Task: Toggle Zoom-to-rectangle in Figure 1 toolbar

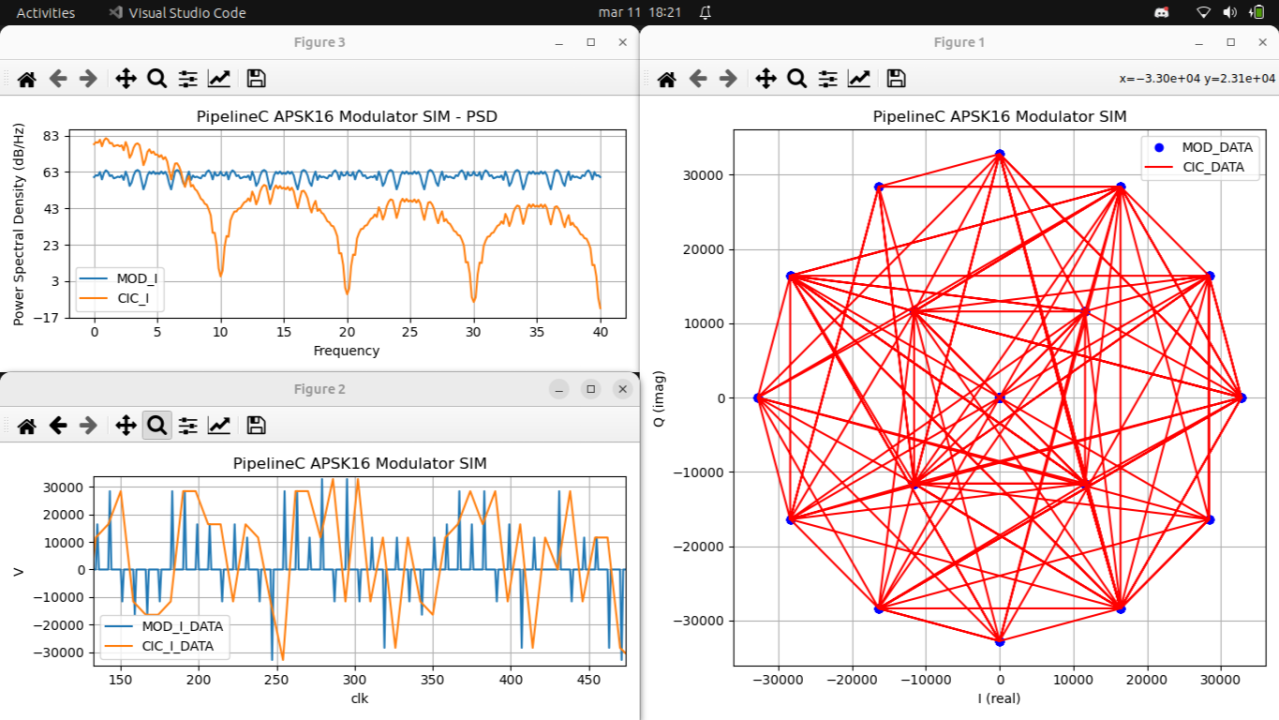Action: [x=796, y=79]
